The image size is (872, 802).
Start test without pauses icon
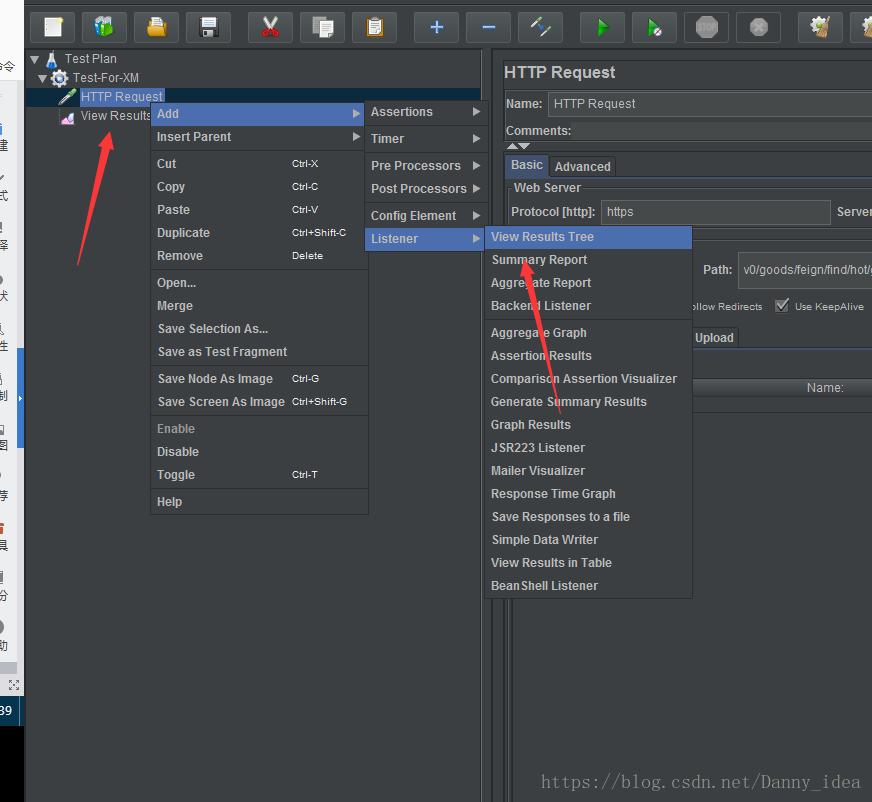[x=655, y=27]
